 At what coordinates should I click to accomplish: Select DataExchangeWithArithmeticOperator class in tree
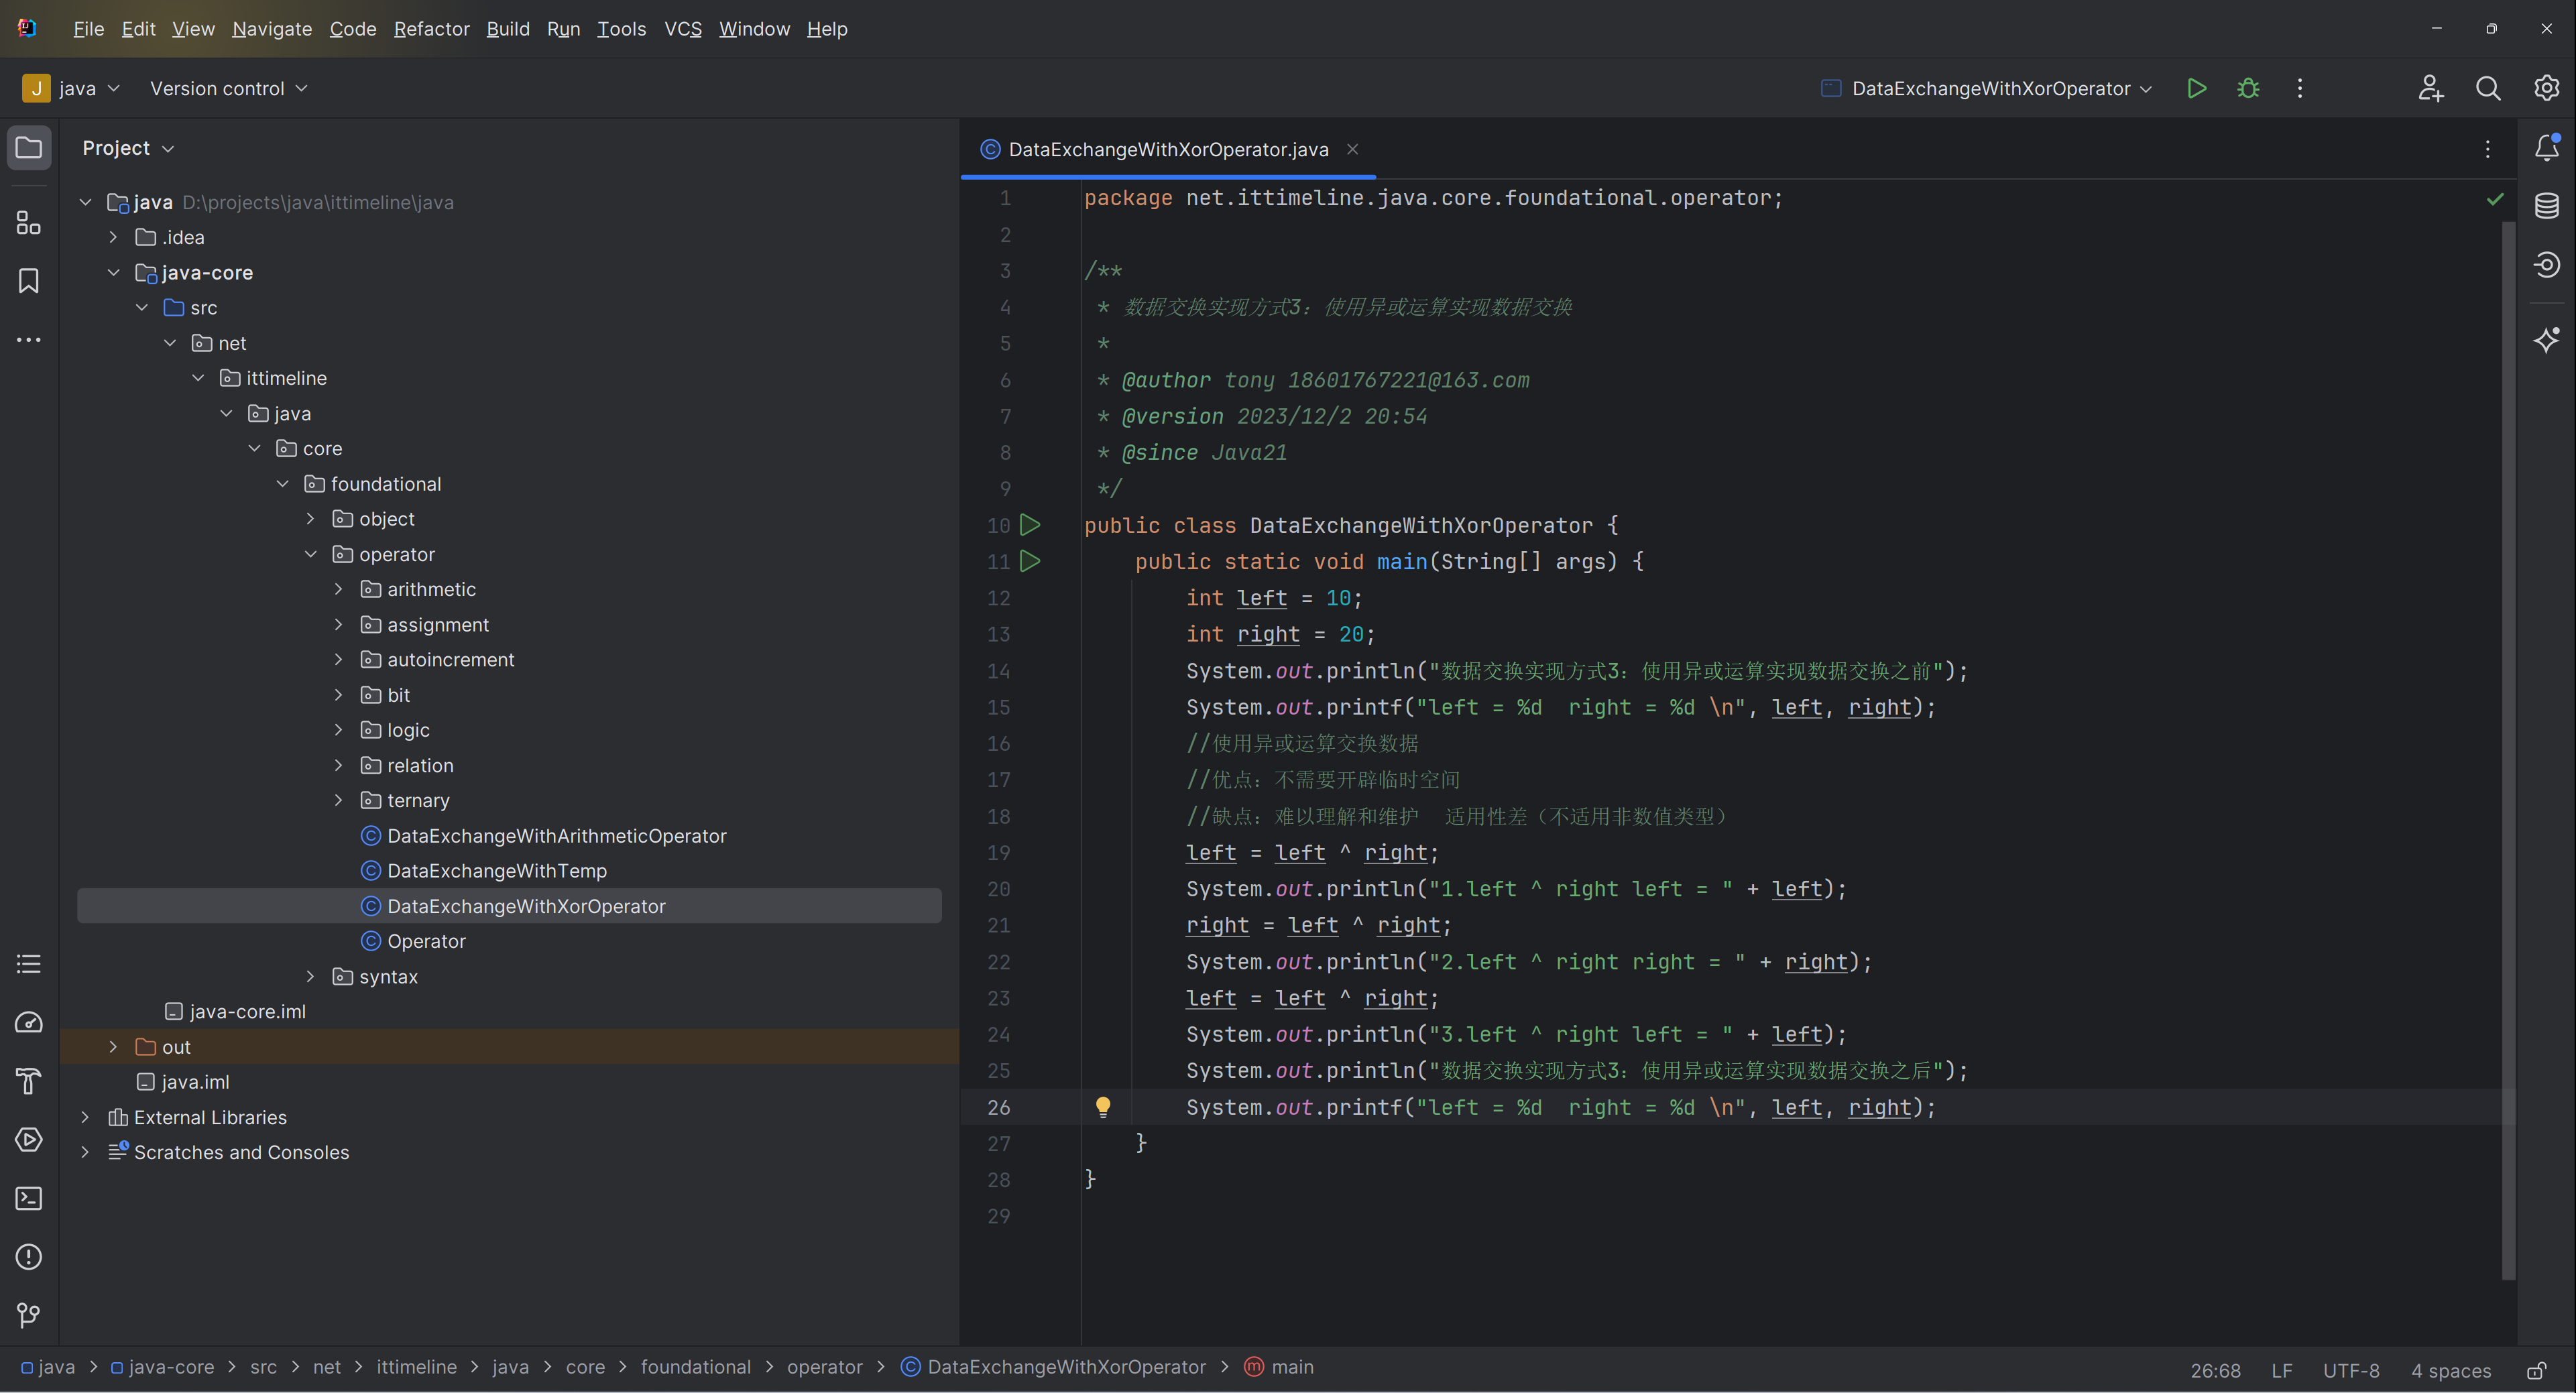[556, 835]
